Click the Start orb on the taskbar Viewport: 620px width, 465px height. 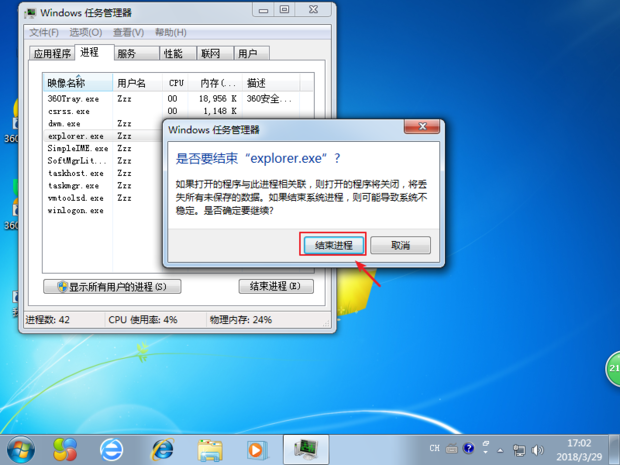(21, 450)
